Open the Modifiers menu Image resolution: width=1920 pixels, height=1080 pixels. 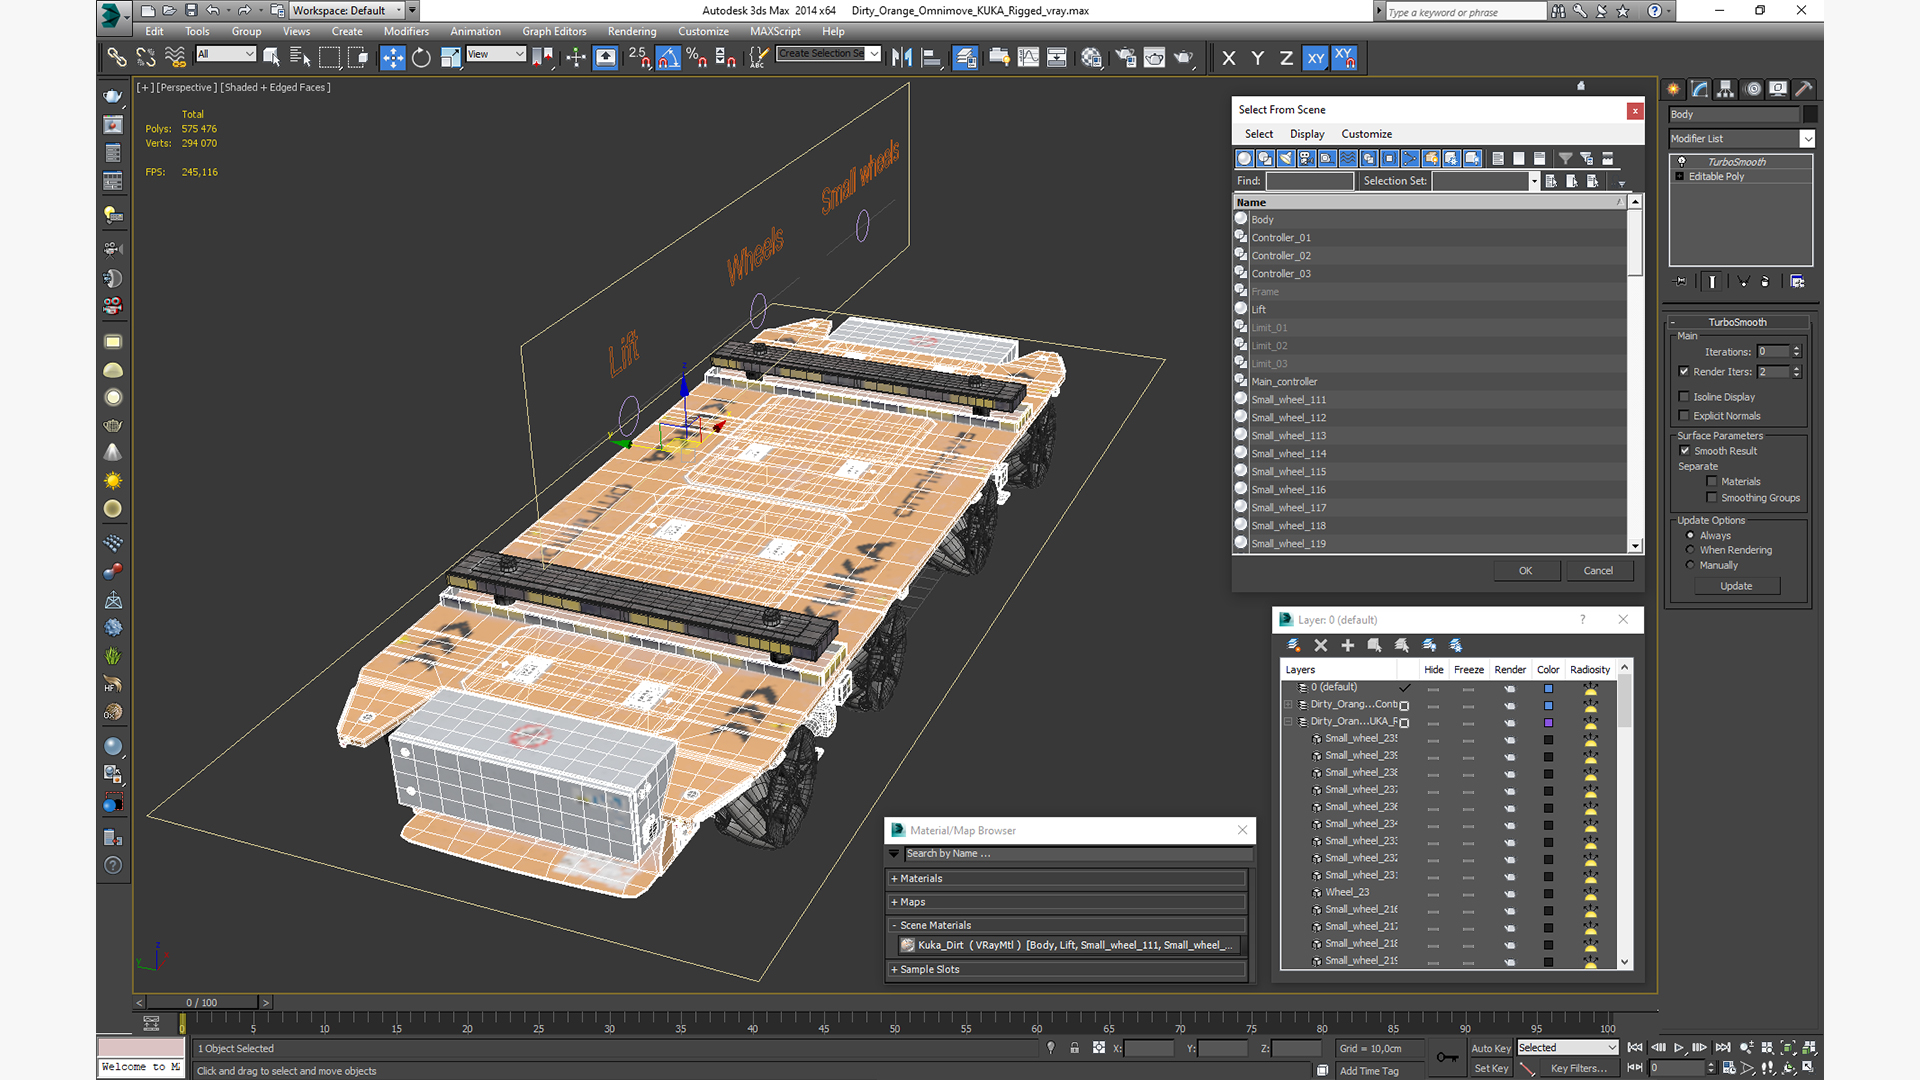pos(406,32)
